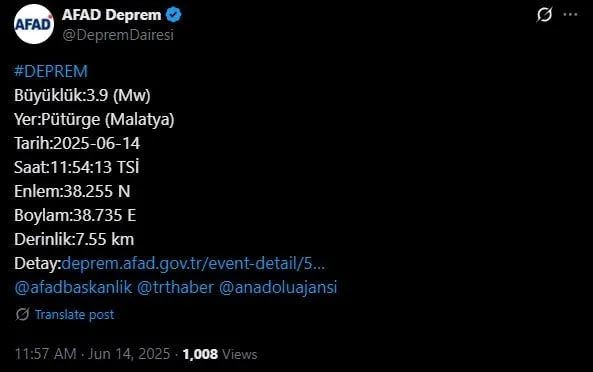Open Grok icon at top right
This screenshot has height=372, width=593.
point(544,15)
